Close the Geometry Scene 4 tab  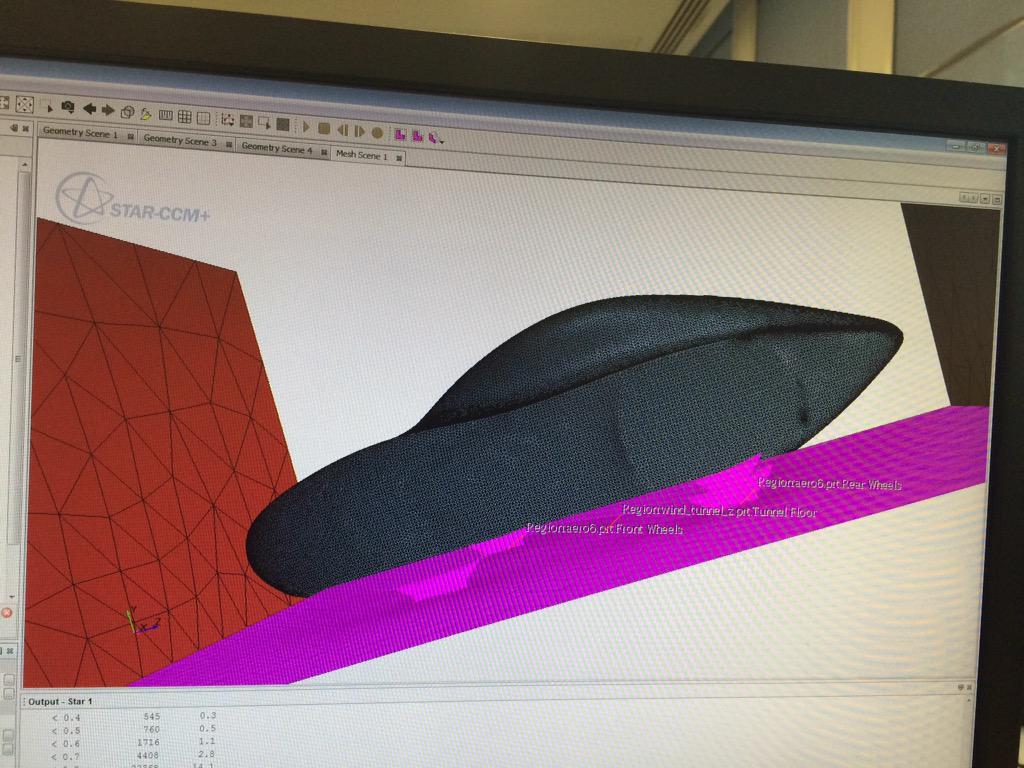[x=324, y=150]
